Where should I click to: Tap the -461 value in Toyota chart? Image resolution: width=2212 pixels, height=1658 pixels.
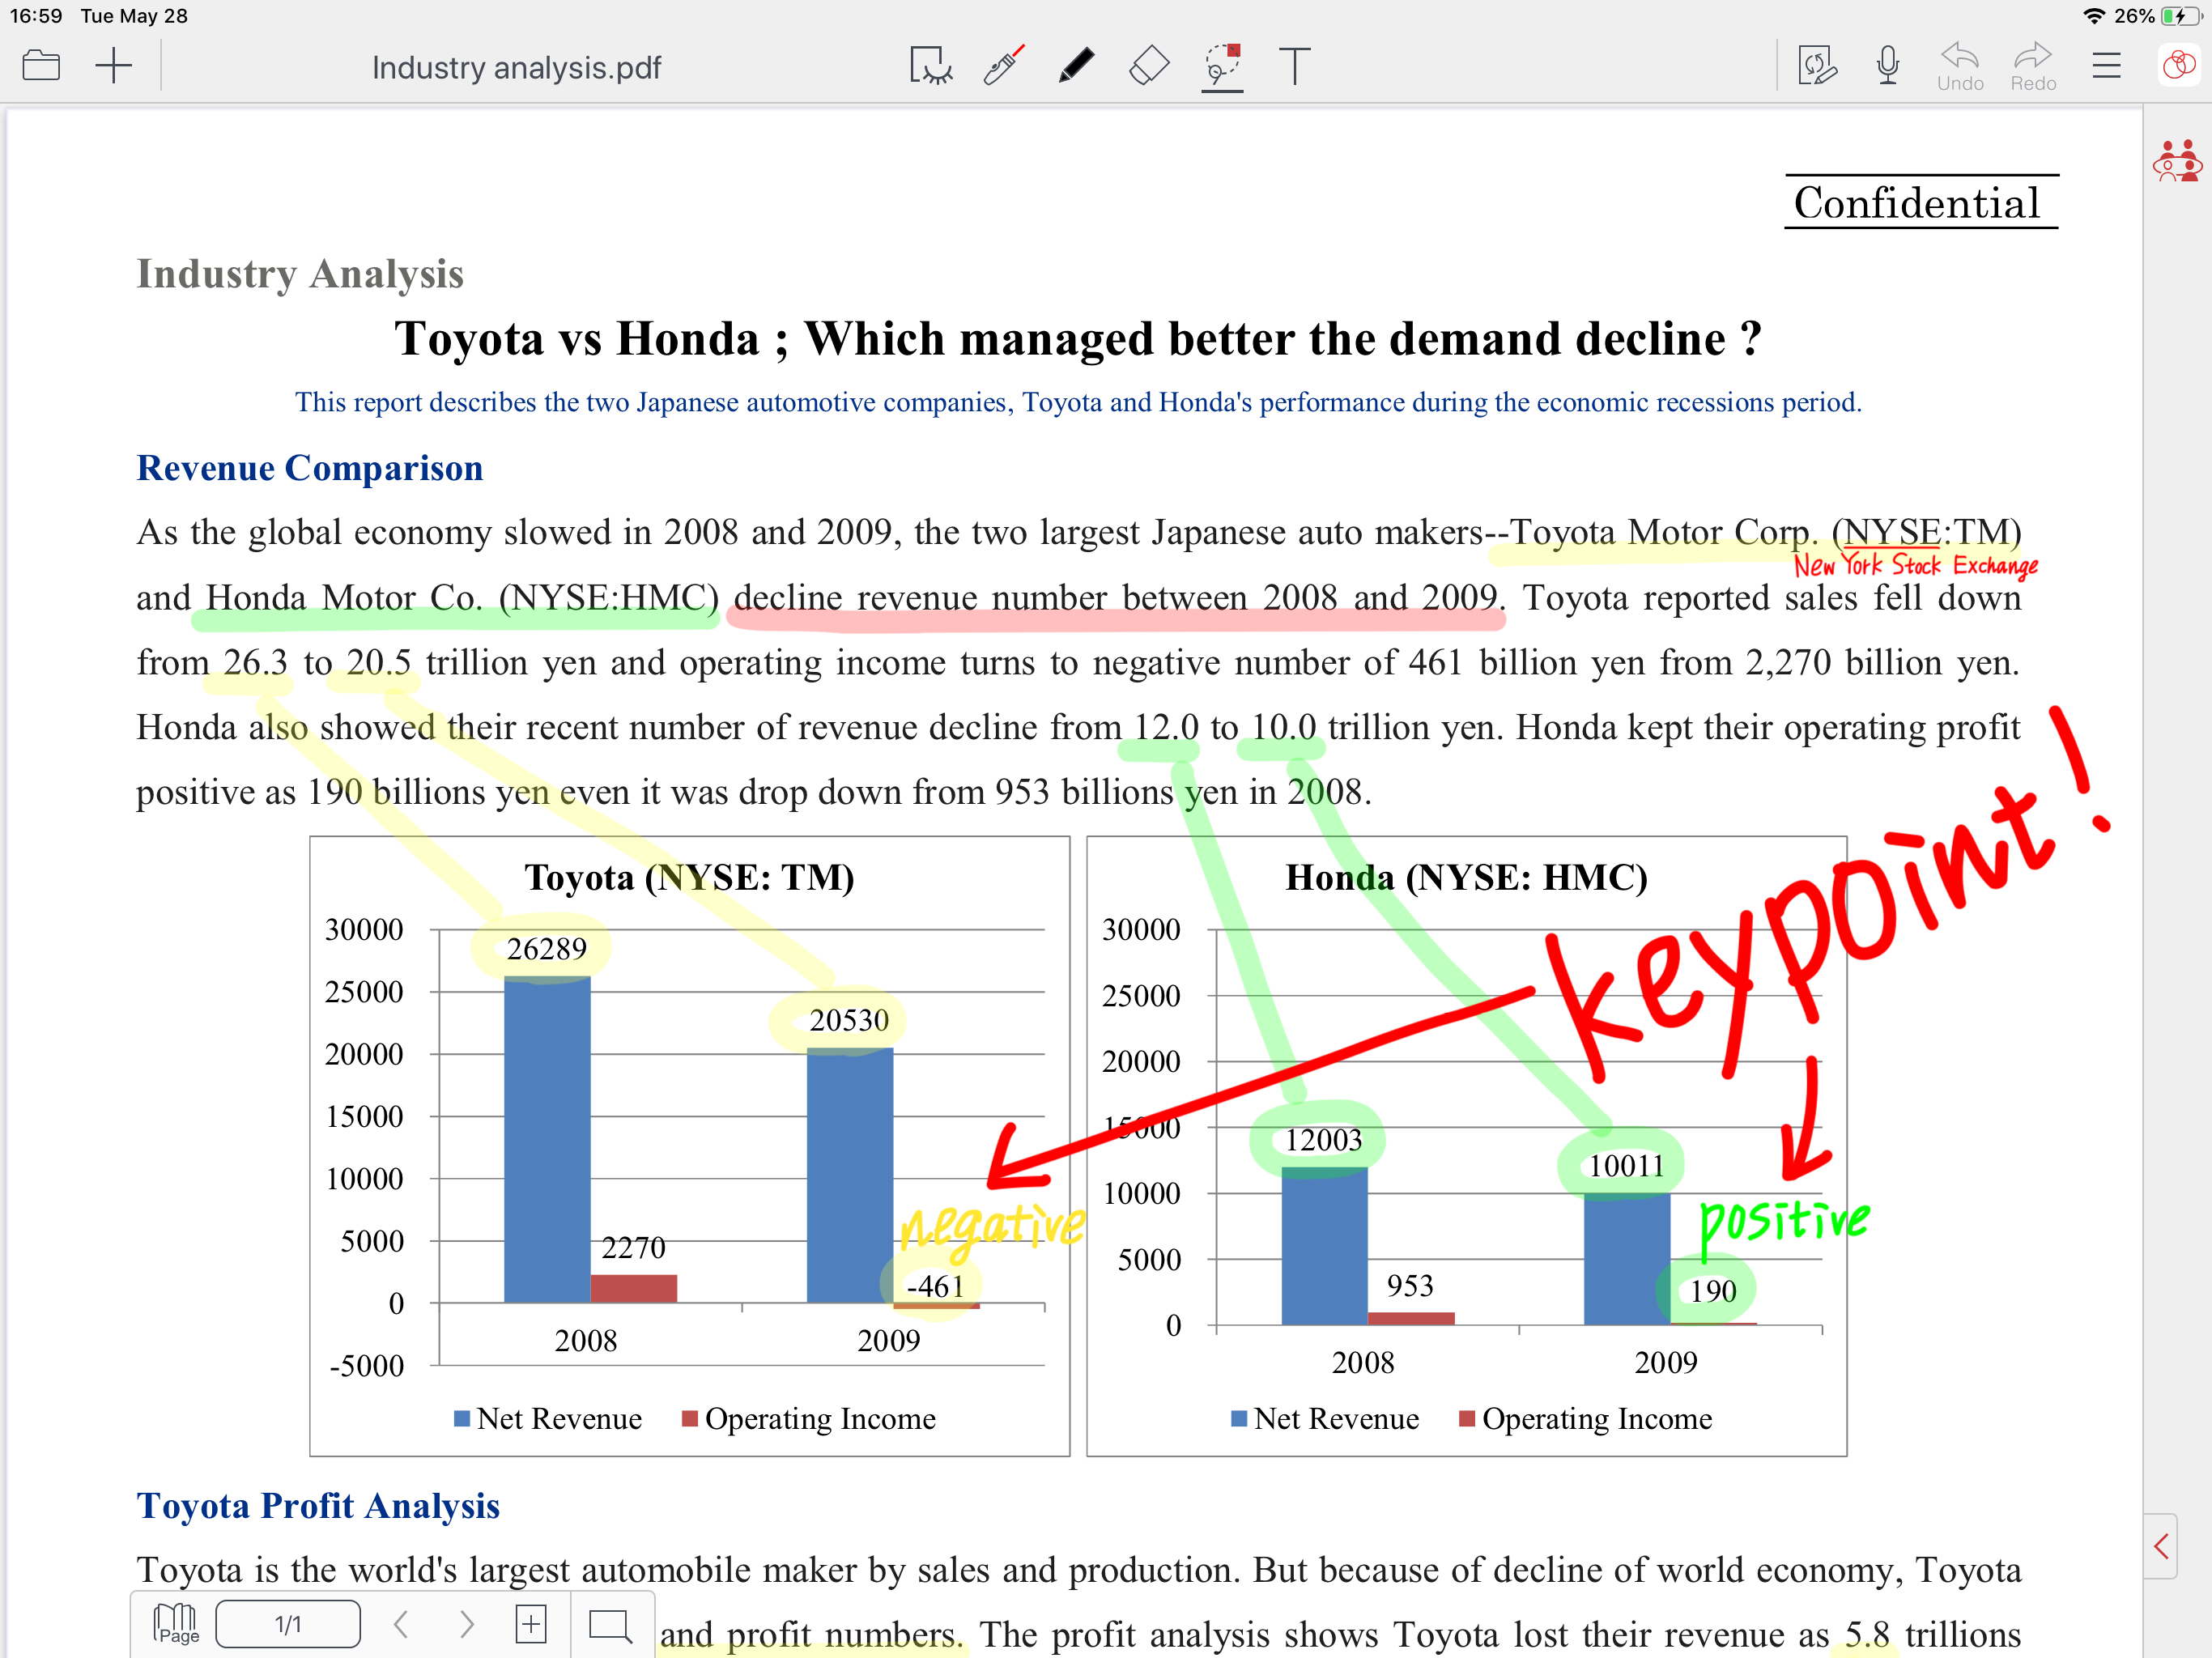935,1286
